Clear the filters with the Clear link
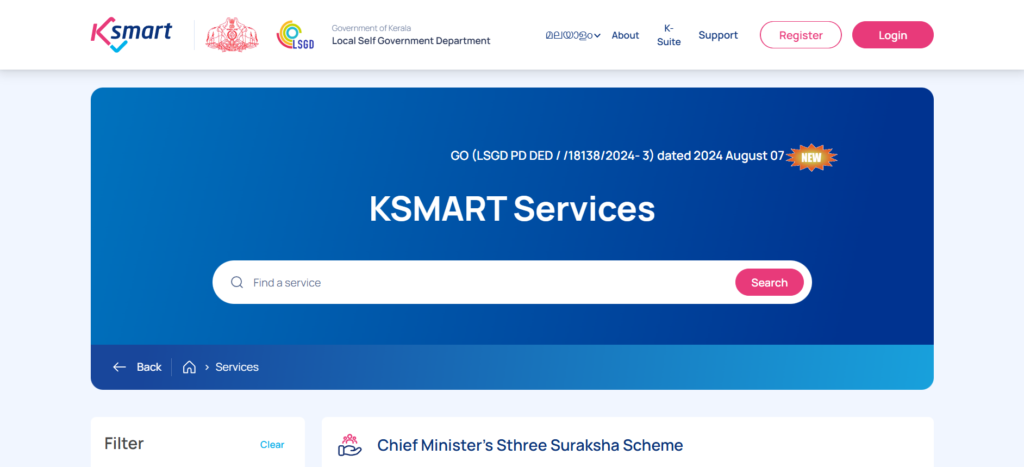Viewport: 1024px width, 467px height. pos(272,445)
